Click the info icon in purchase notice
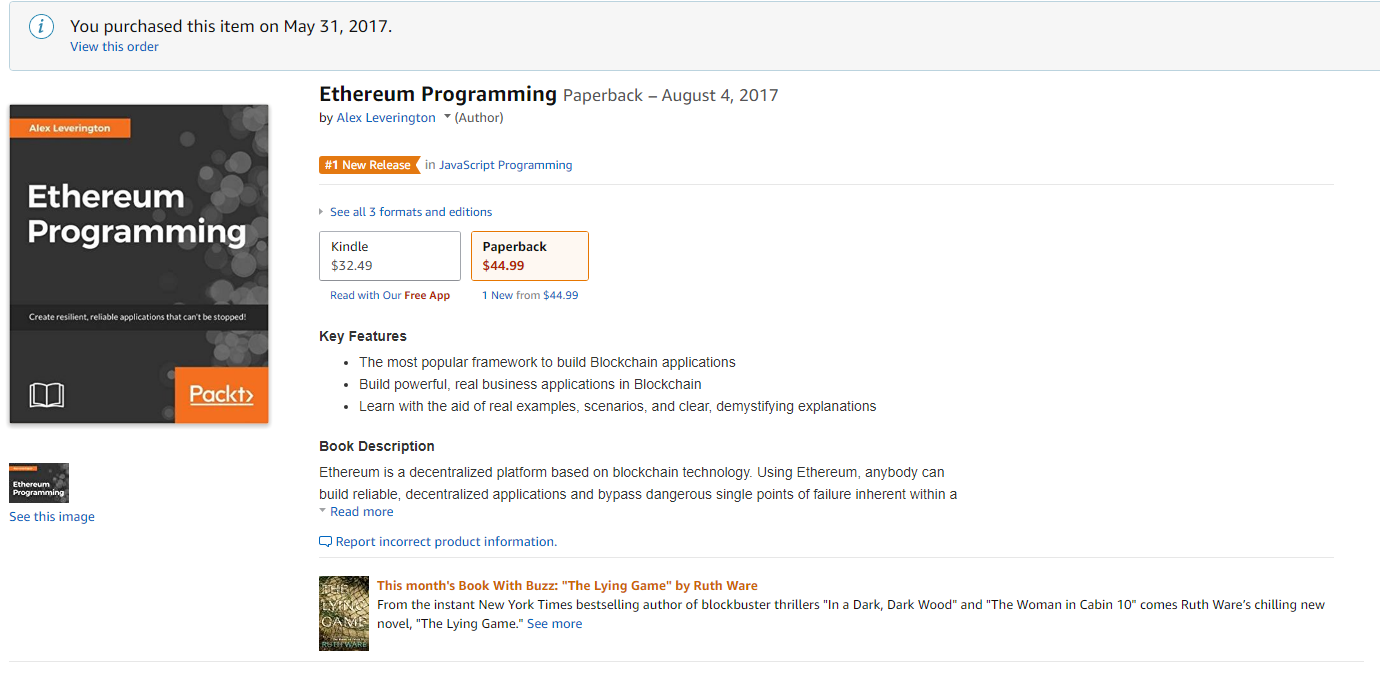Image resolution: width=1380 pixels, height=676 pixels. [x=41, y=27]
